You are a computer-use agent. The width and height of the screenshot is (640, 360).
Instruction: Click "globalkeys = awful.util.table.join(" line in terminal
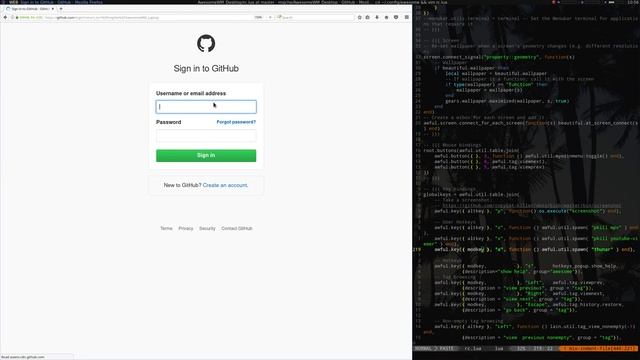click(x=471, y=195)
